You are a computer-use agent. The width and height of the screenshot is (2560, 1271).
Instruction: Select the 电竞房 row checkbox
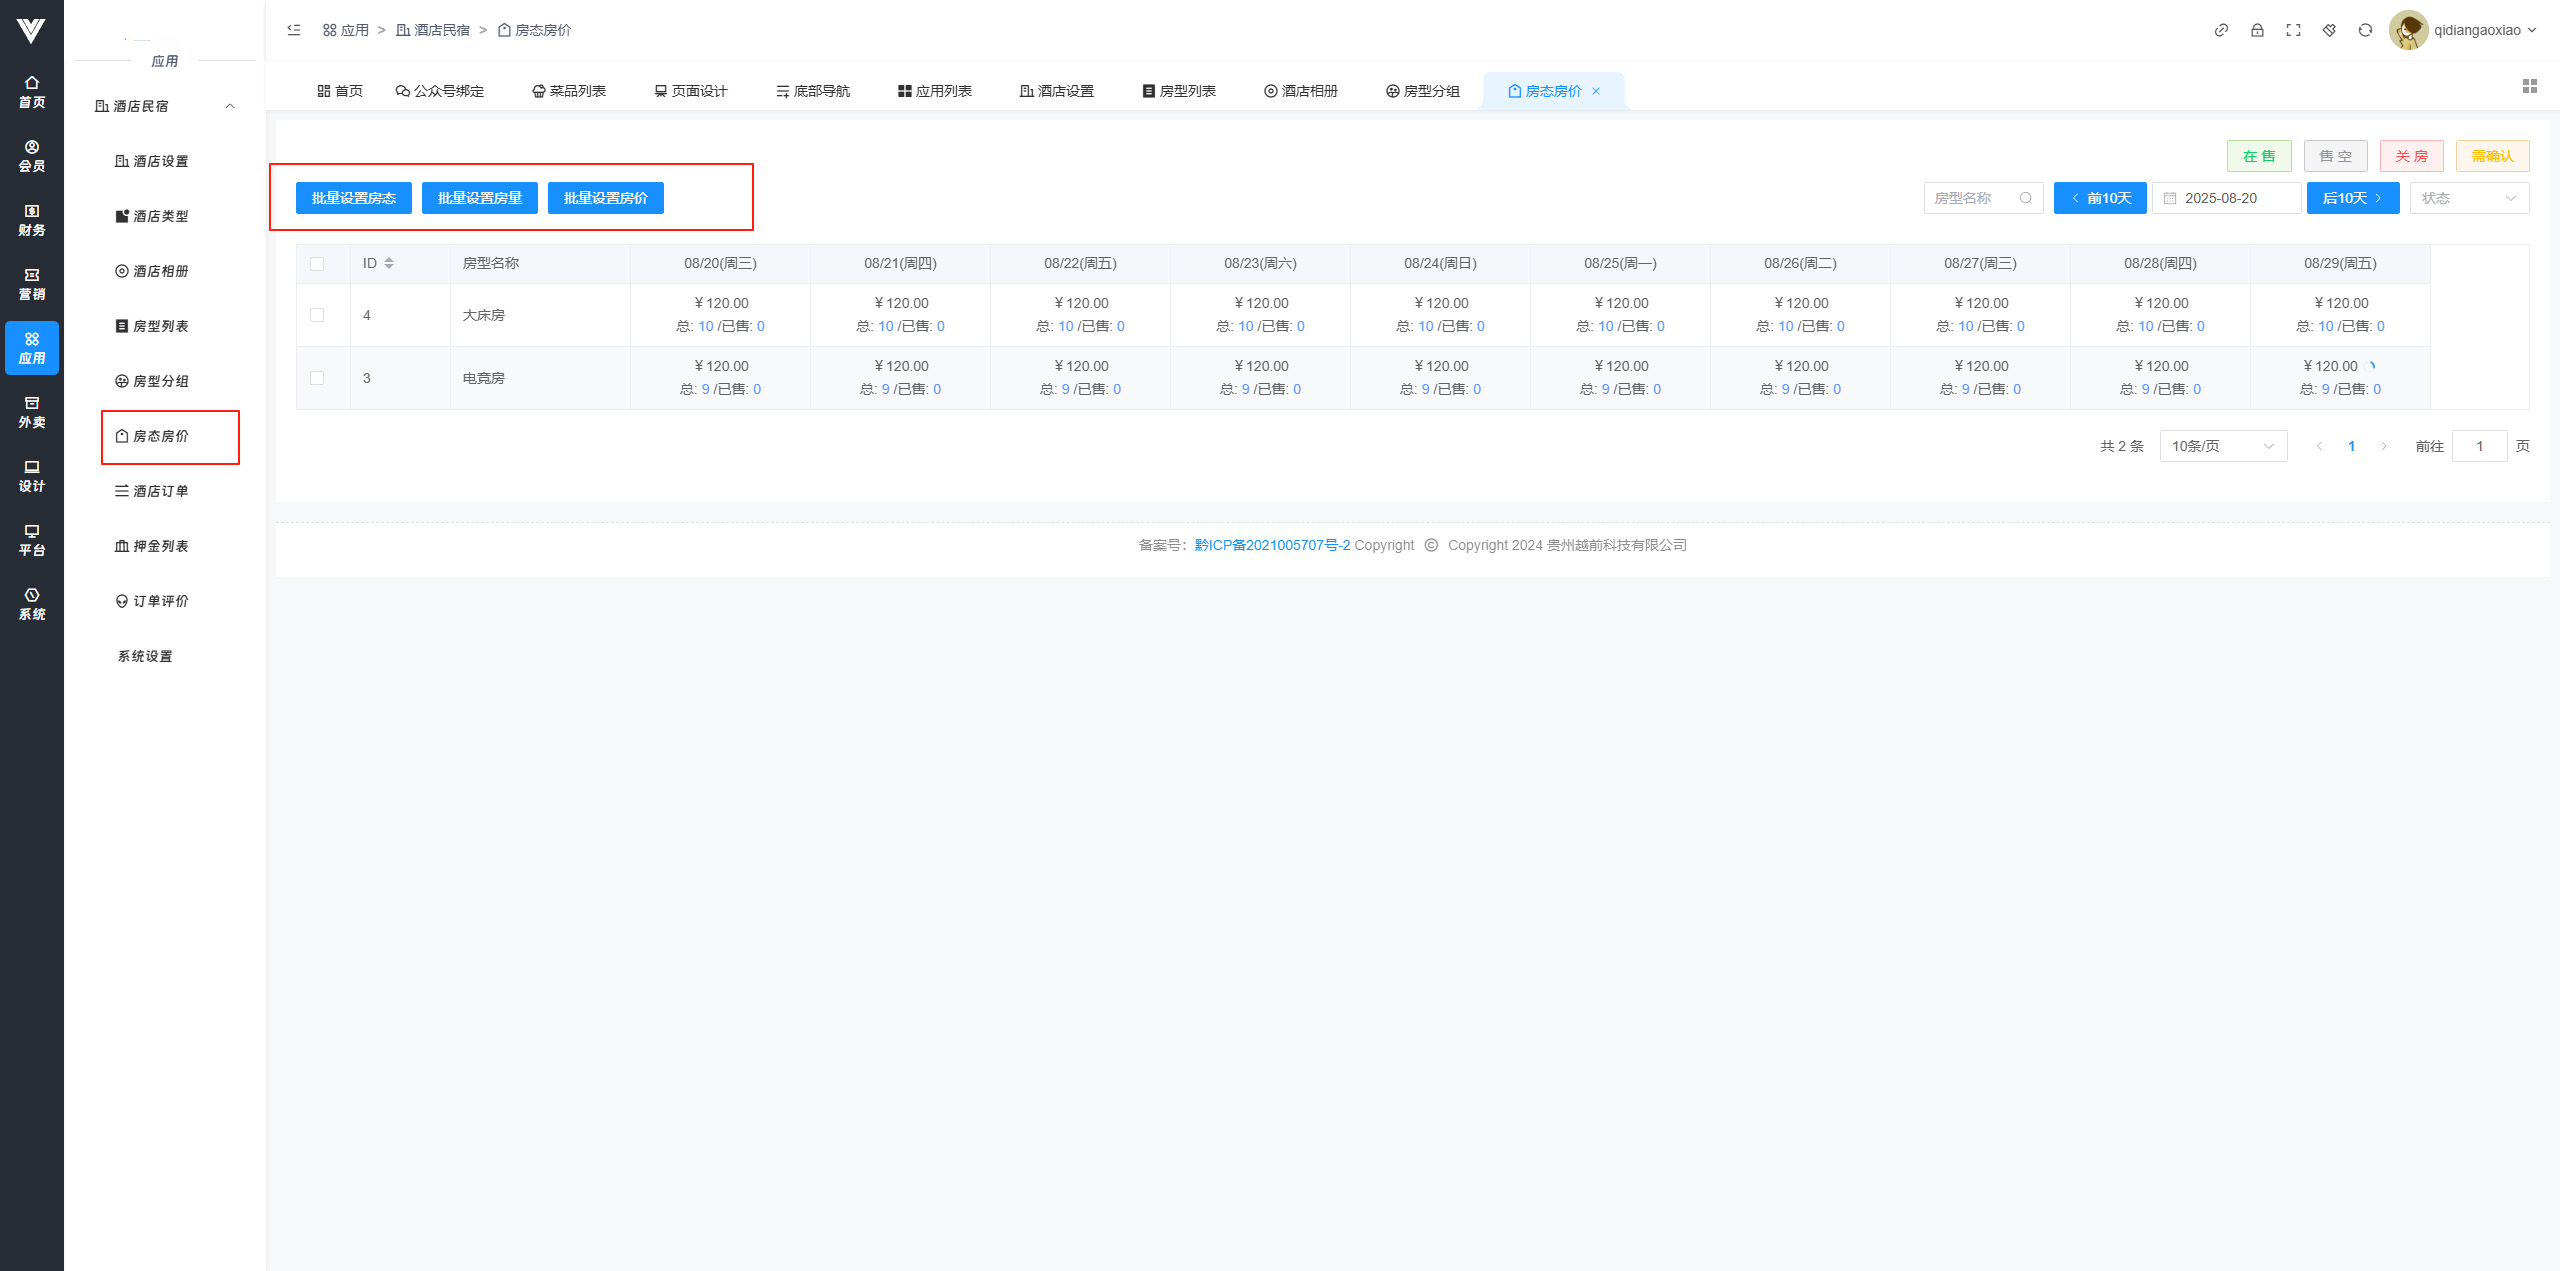(x=317, y=378)
